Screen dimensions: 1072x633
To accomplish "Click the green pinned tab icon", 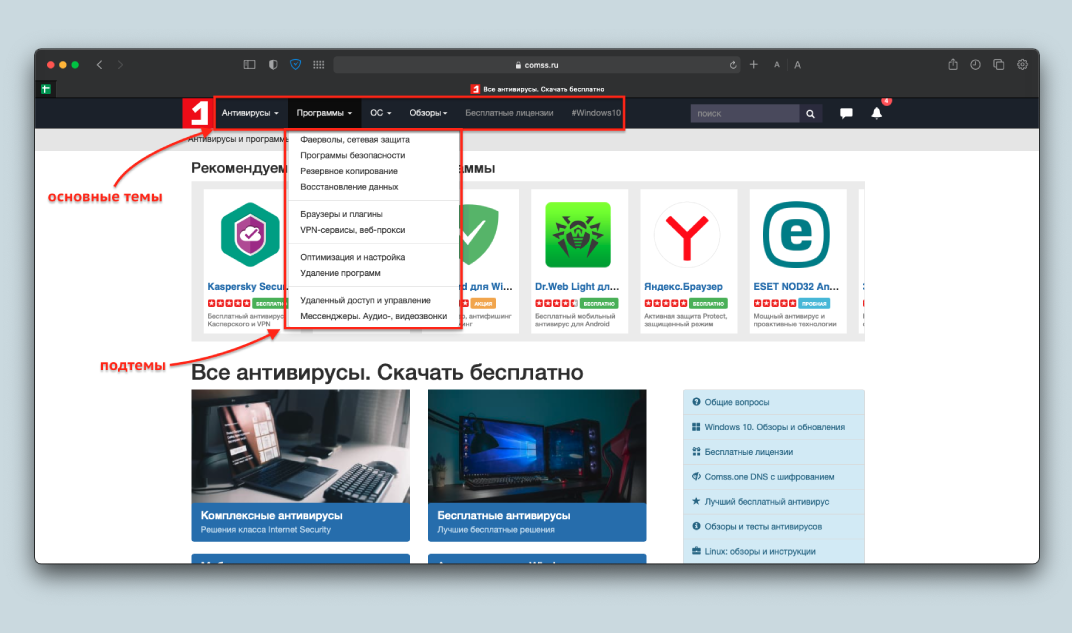I will [x=46, y=89].
